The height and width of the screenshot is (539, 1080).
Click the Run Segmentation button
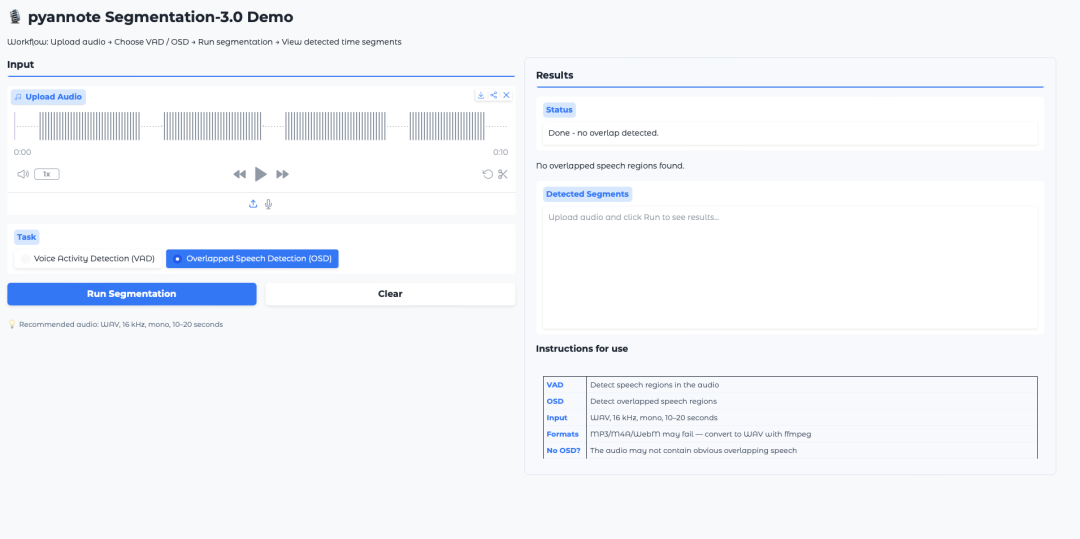(132, 294)
